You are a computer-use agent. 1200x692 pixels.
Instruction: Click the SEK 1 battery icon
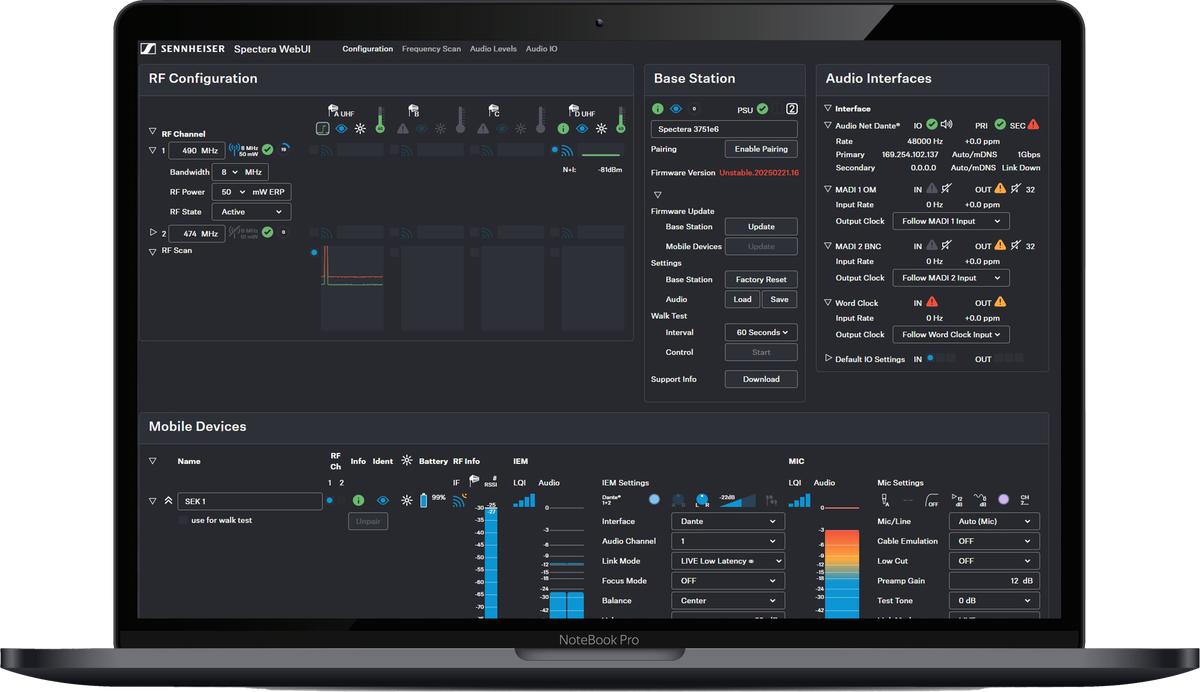coord(423,500)
